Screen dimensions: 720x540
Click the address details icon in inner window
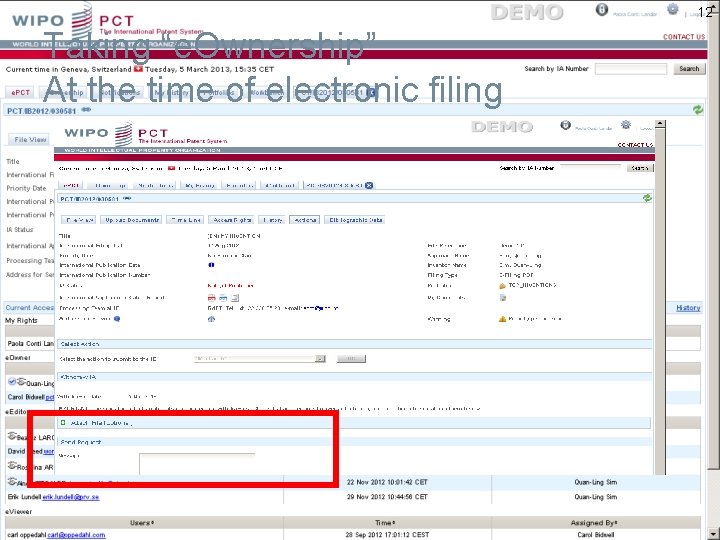(211, 319)
